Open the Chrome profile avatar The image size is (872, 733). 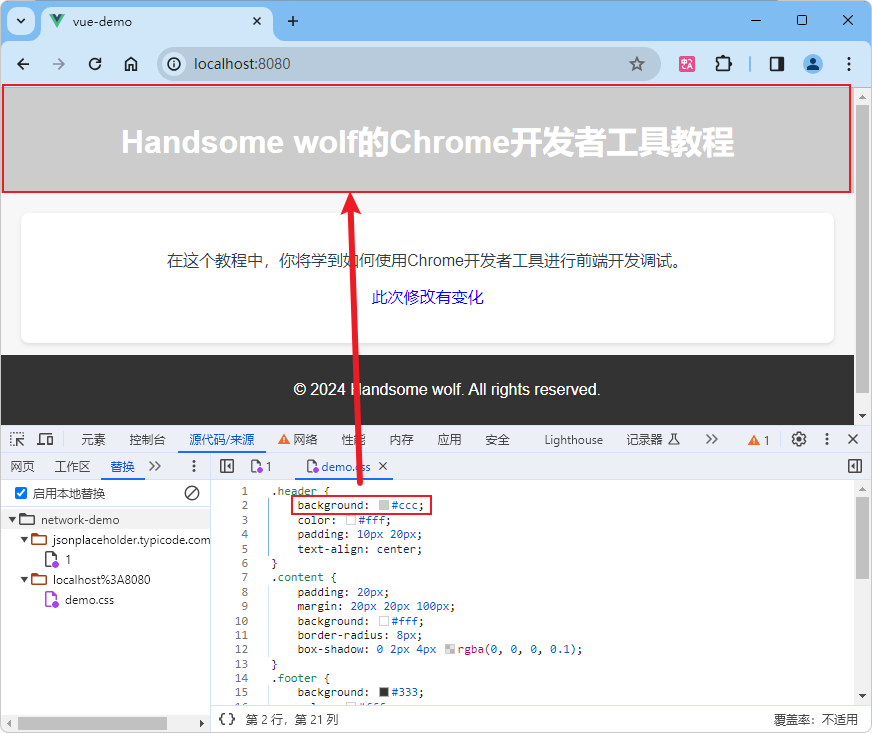pyautogui.click(x=812, y=64)
